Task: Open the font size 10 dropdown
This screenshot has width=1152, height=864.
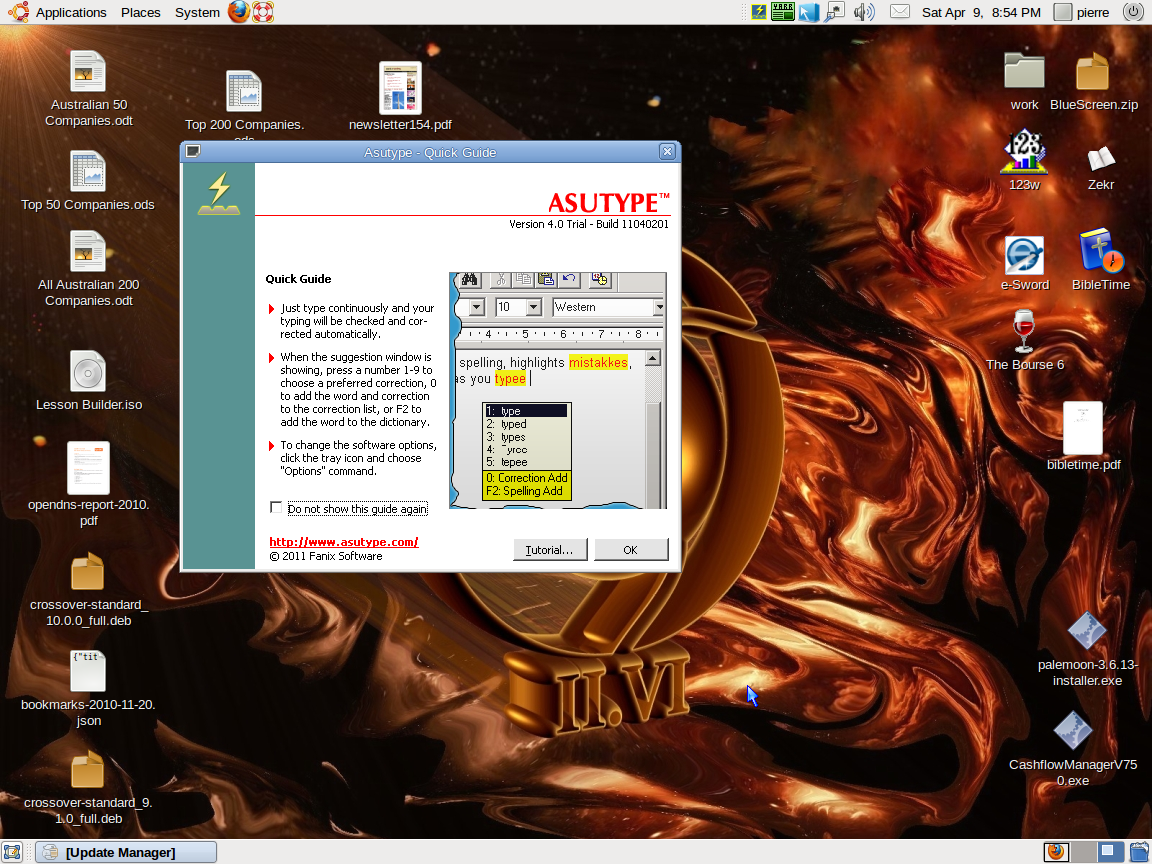Action: tap(533, 306)
